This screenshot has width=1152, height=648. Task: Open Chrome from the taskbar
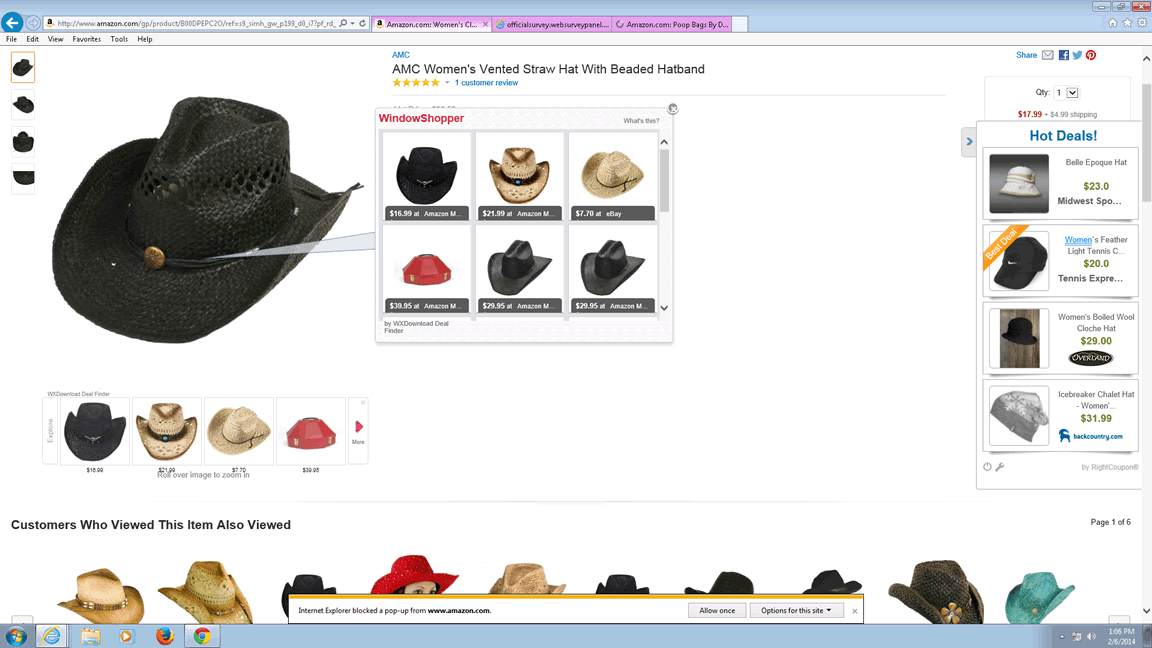(x=202, y=636)
